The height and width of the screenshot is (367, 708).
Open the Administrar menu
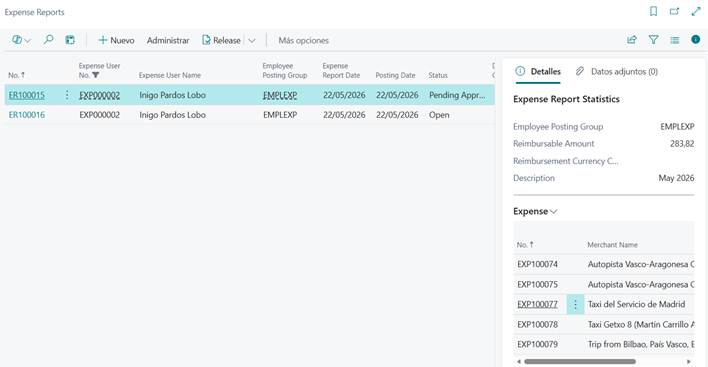168,40
